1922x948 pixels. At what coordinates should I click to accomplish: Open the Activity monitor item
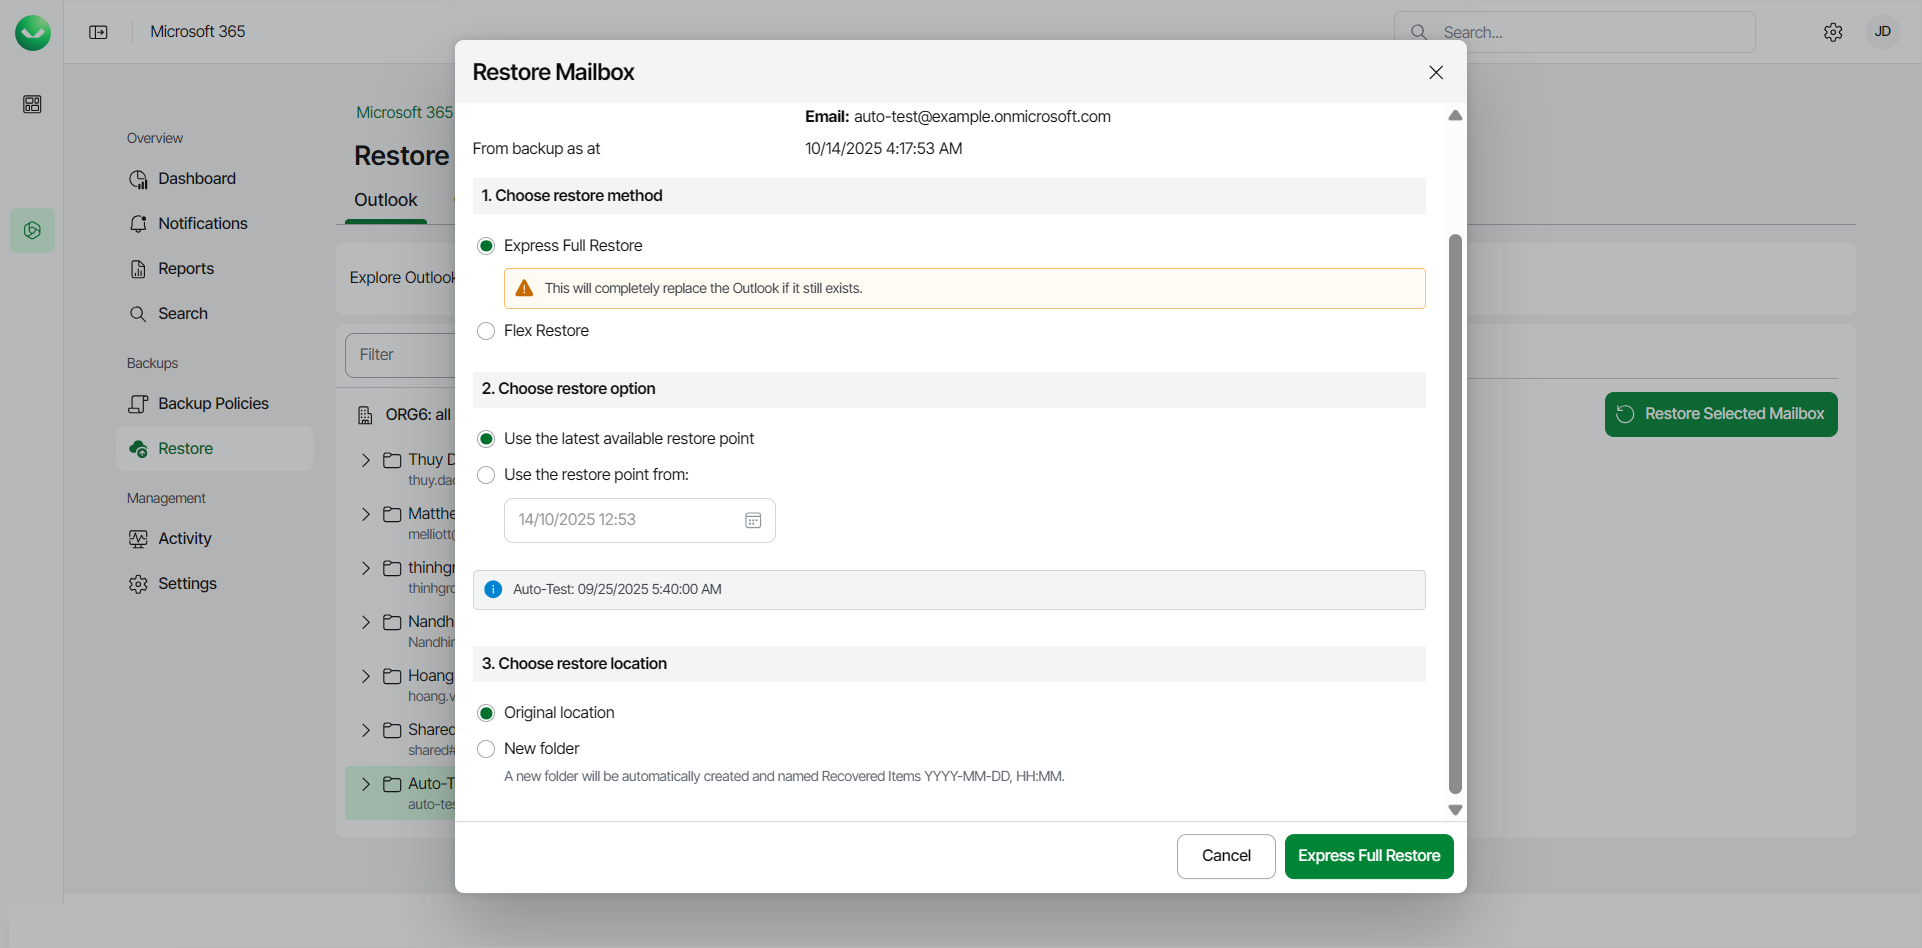click(184, 539)
